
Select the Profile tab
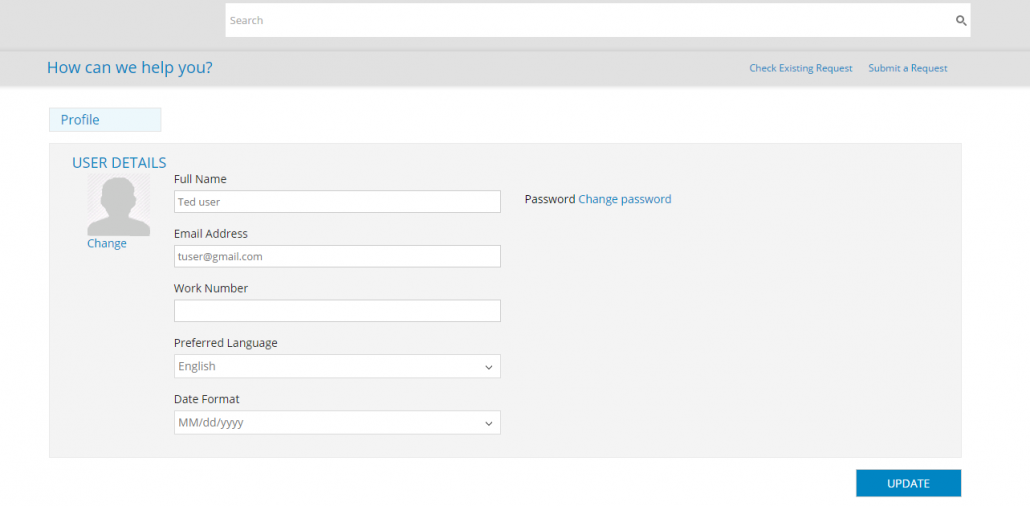point(105,120)
